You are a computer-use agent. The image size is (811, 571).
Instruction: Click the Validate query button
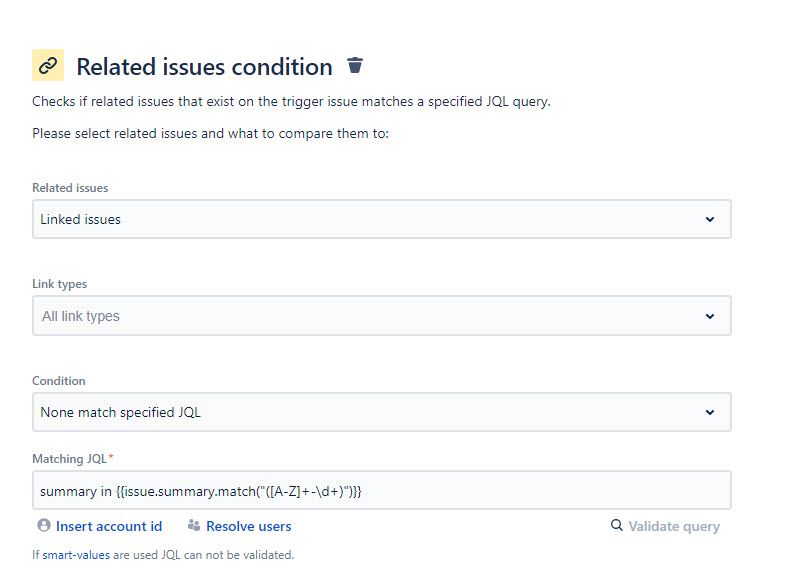[665, 526]
